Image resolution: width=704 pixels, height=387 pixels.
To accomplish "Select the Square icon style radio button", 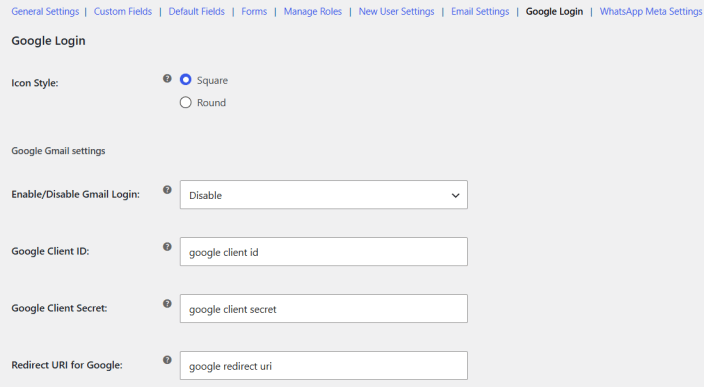I will (185, 80).
